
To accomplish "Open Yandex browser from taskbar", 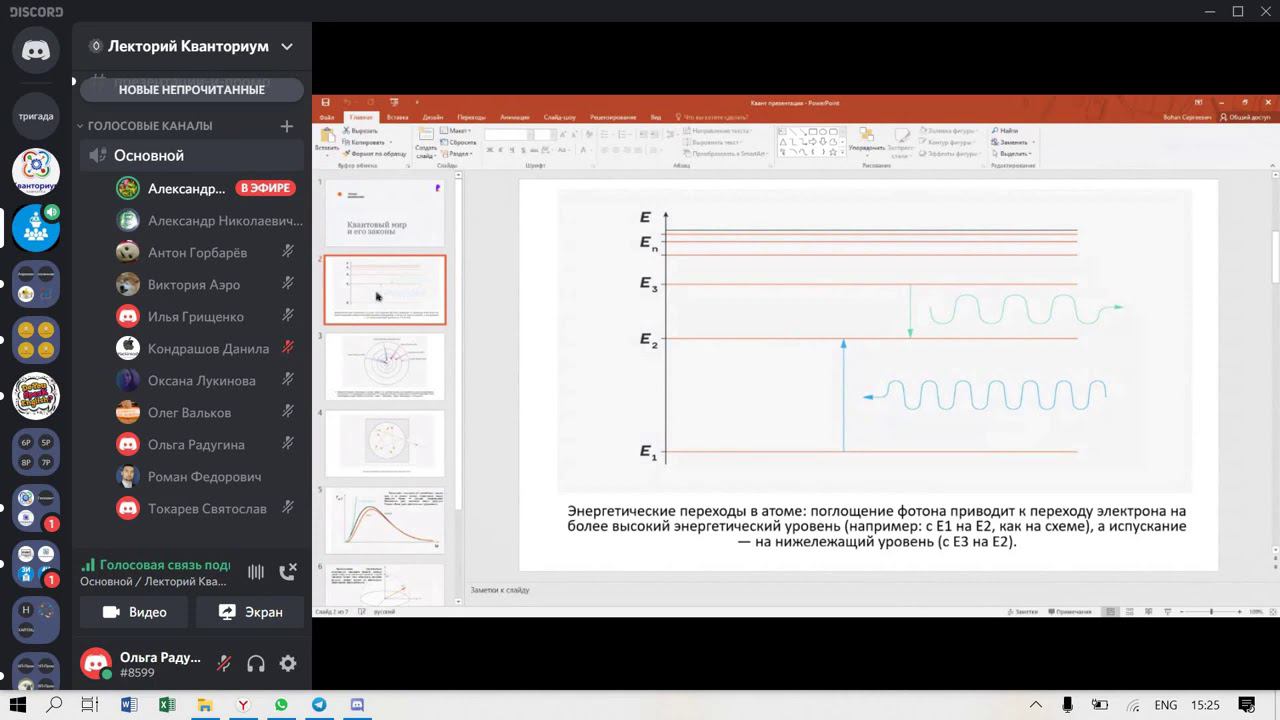I will tap(243, 705).
